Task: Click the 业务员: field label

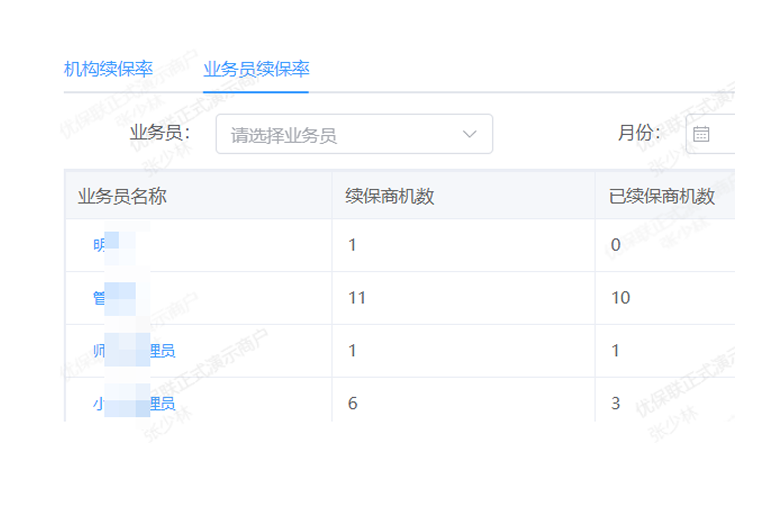Action: 160,133
